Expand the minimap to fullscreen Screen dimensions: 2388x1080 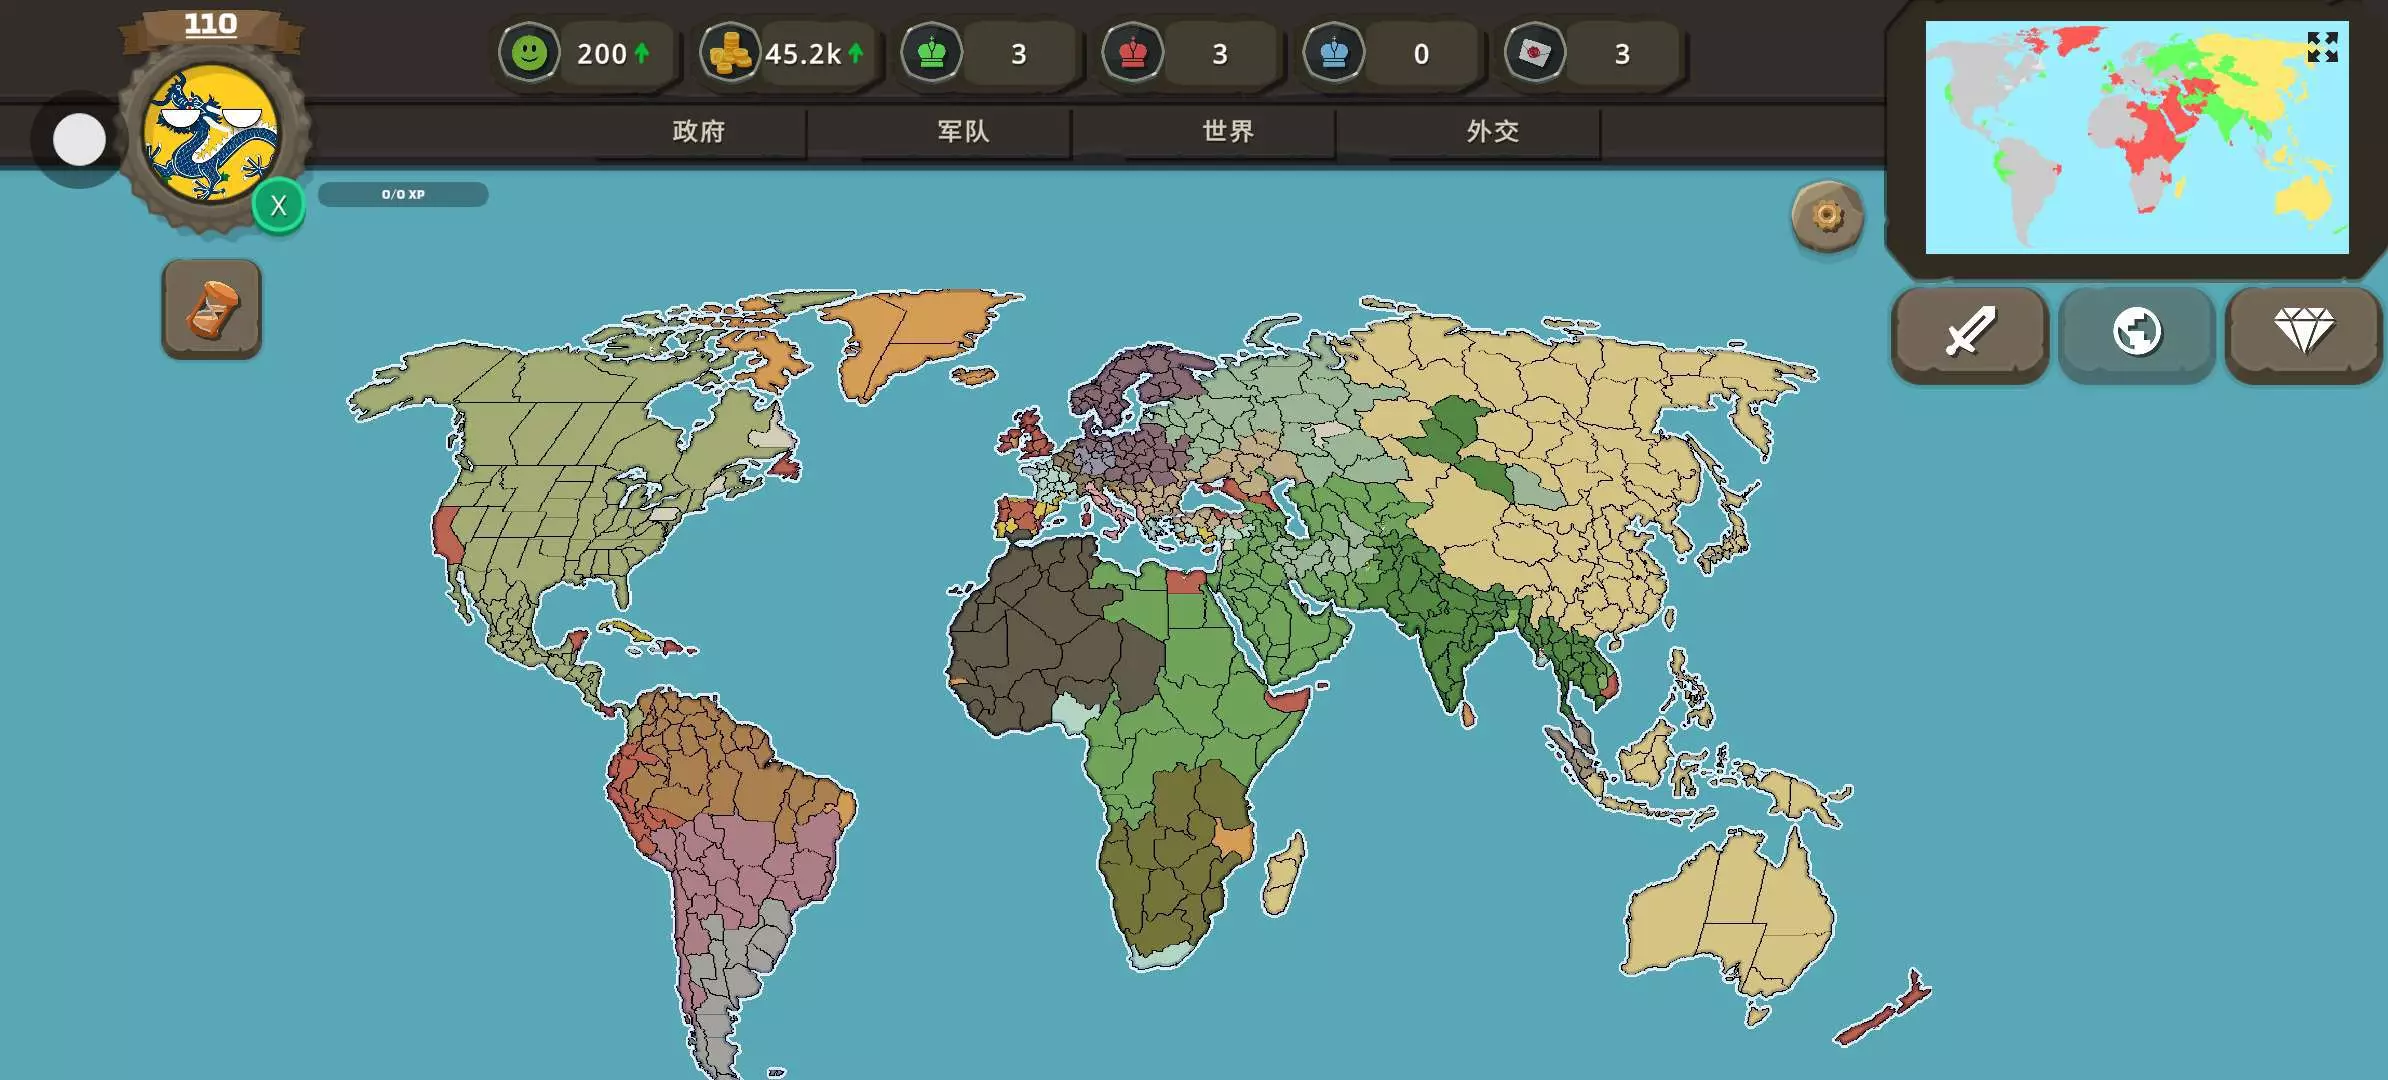tap(2322, 47)
